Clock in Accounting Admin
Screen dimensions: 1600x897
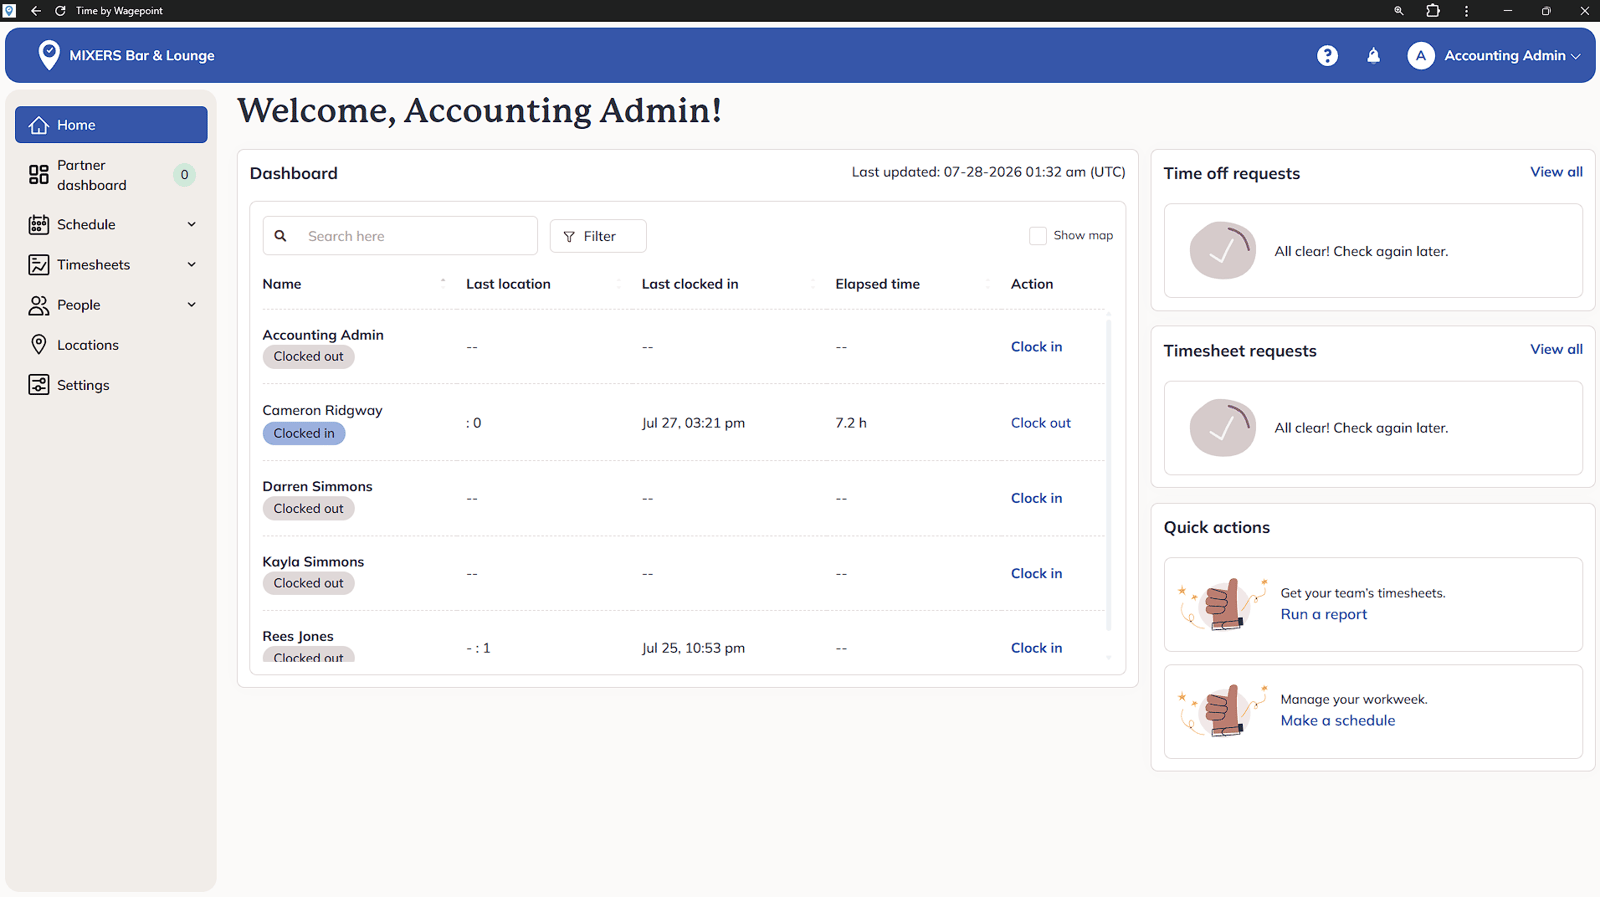tap(1036, 347)
